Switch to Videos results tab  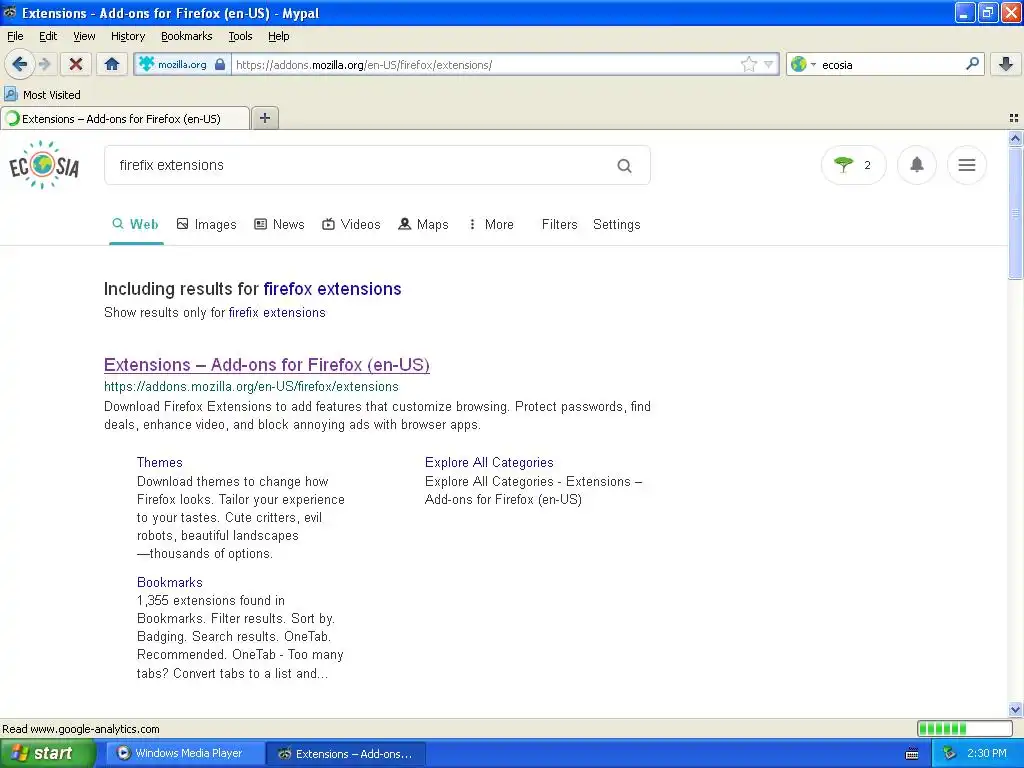click(x=351, y=225)
